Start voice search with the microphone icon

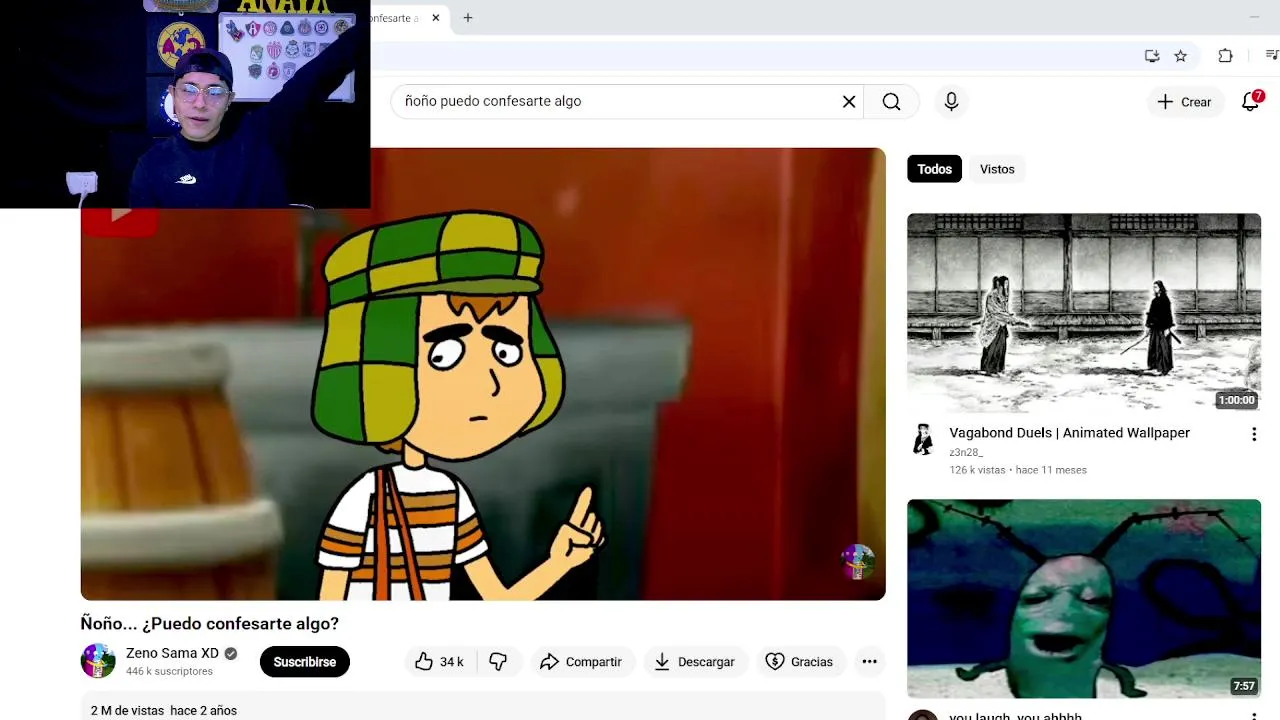pyautogui.click(x=951, y=101)
